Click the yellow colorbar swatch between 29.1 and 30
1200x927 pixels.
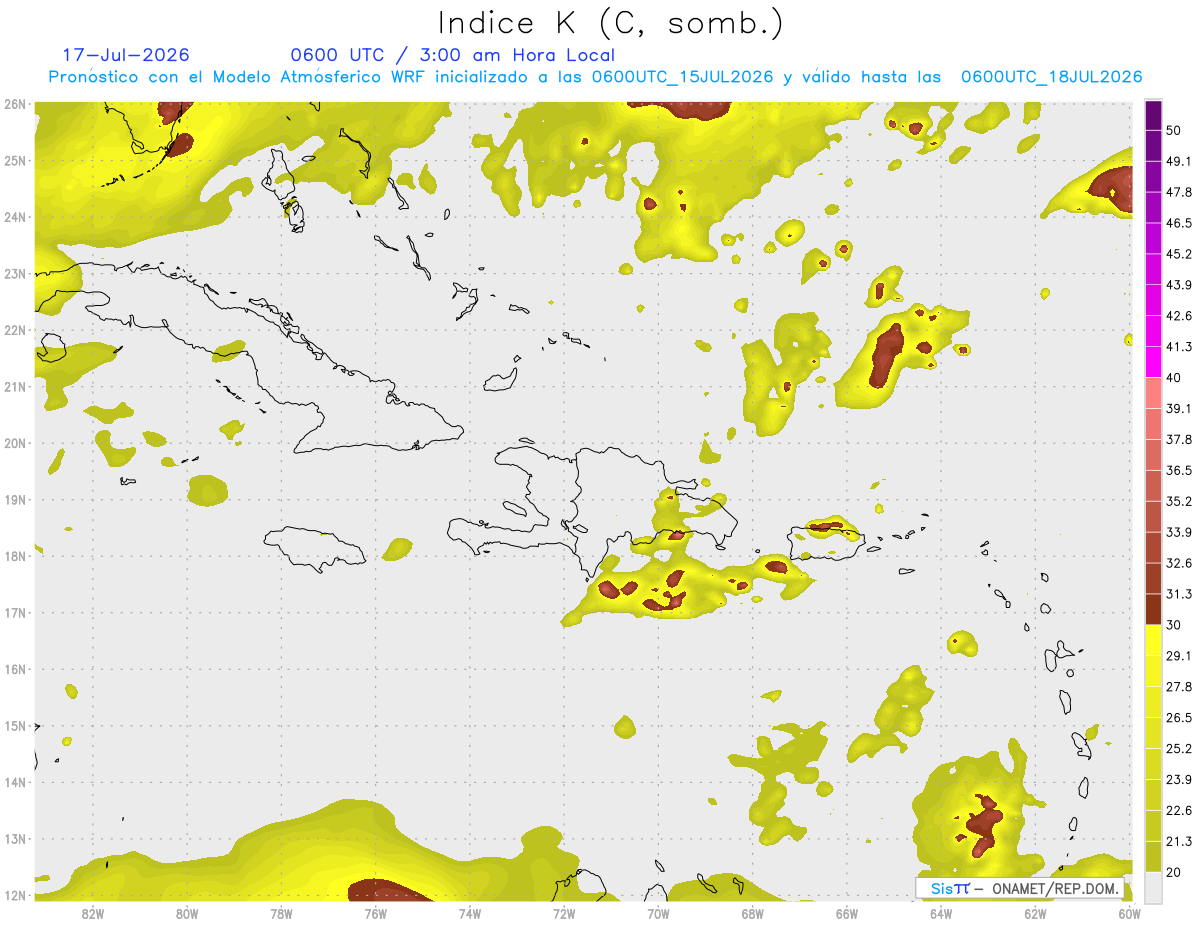1153,640
